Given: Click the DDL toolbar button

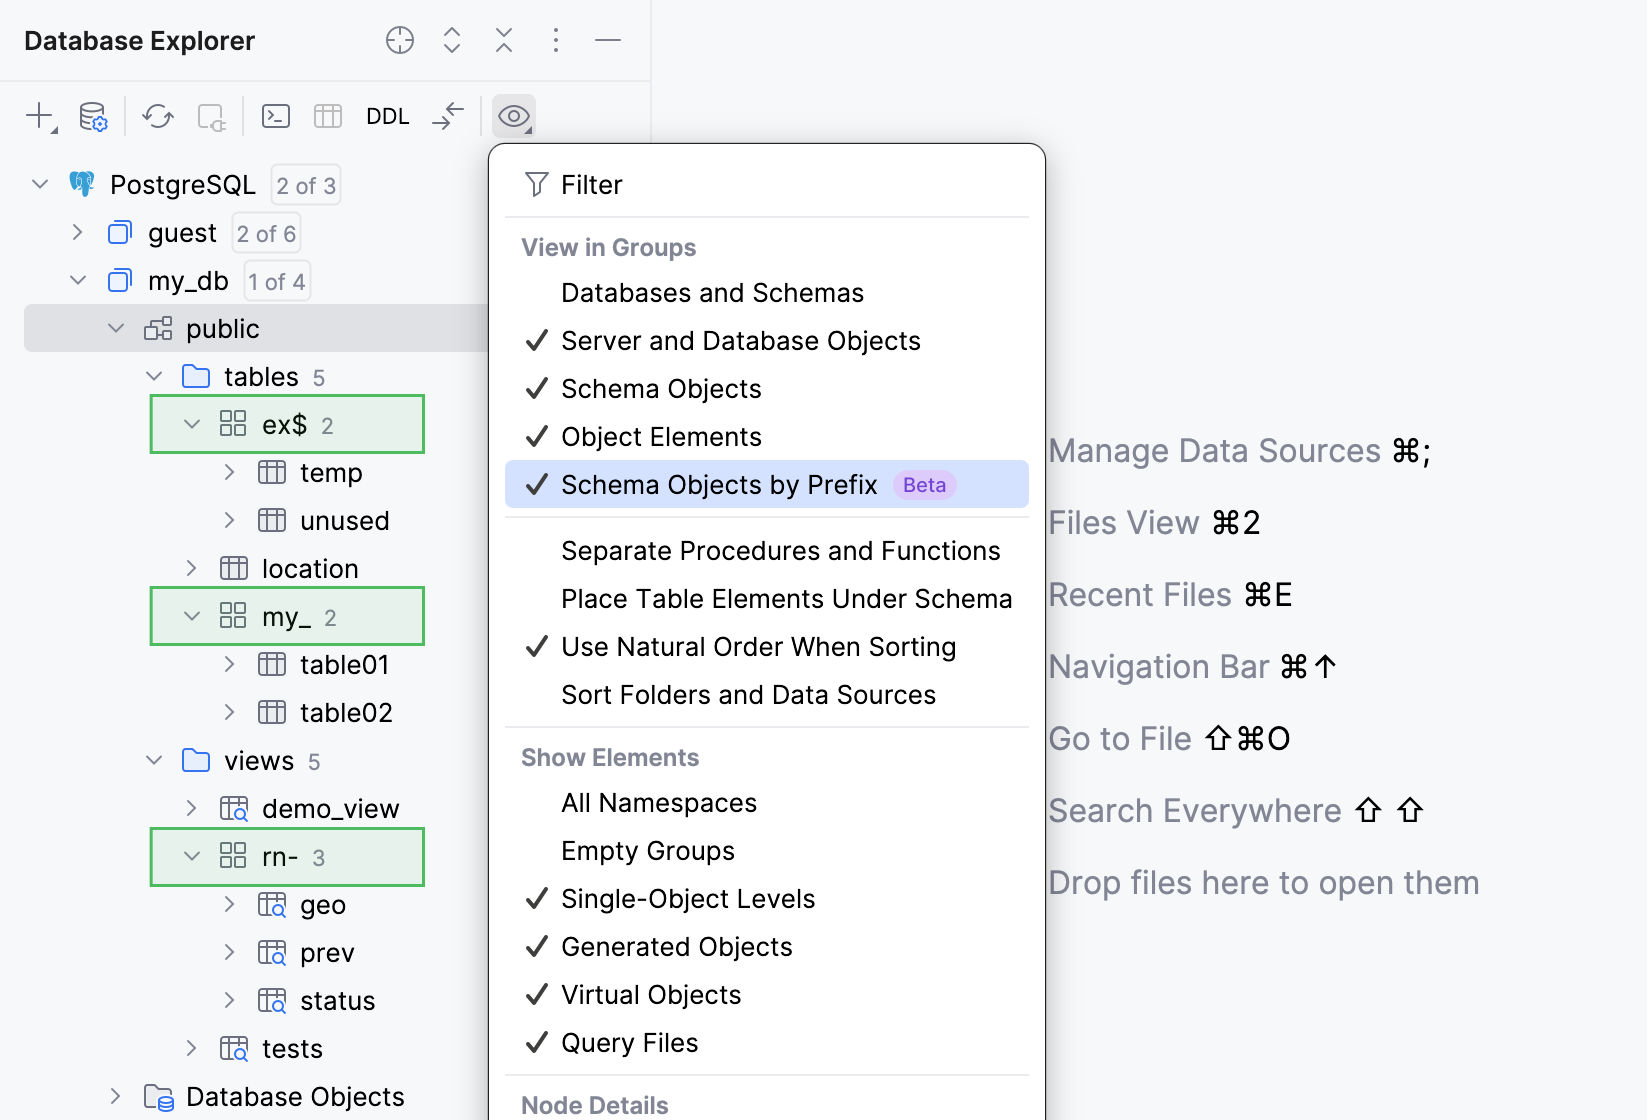Looking at the screenshot, I should [x=388, y=116].
